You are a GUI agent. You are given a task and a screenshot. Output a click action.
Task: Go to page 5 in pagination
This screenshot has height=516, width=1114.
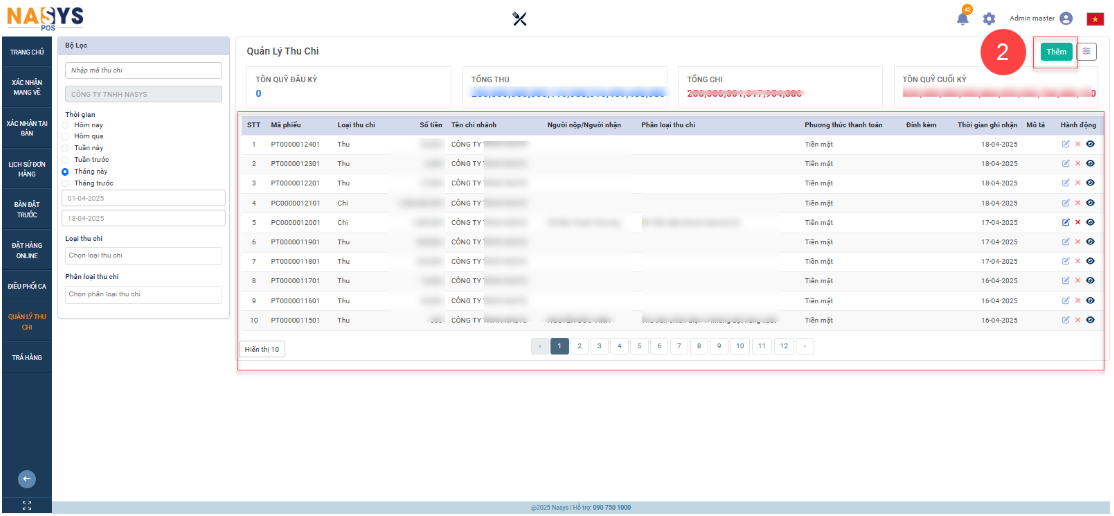(638, 346)
